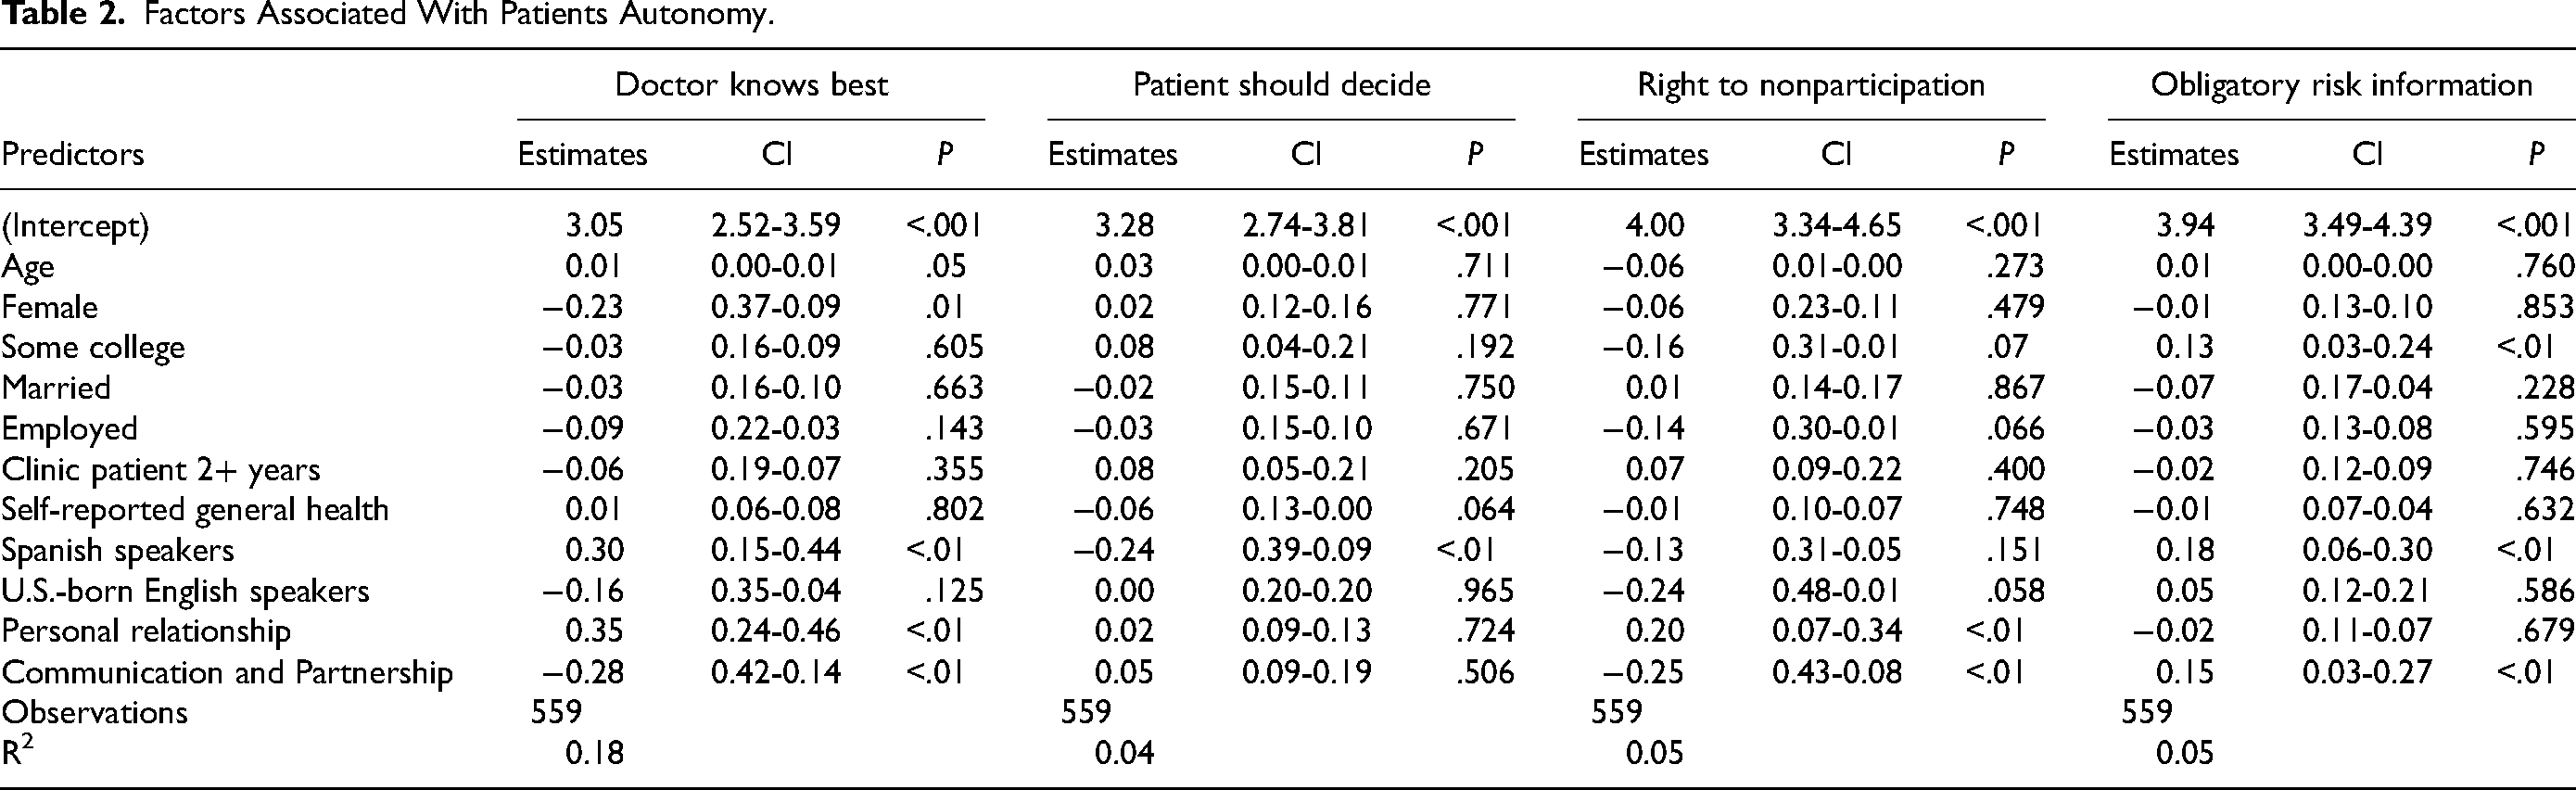Click the Personal relationship row label

tap(146, 632)
